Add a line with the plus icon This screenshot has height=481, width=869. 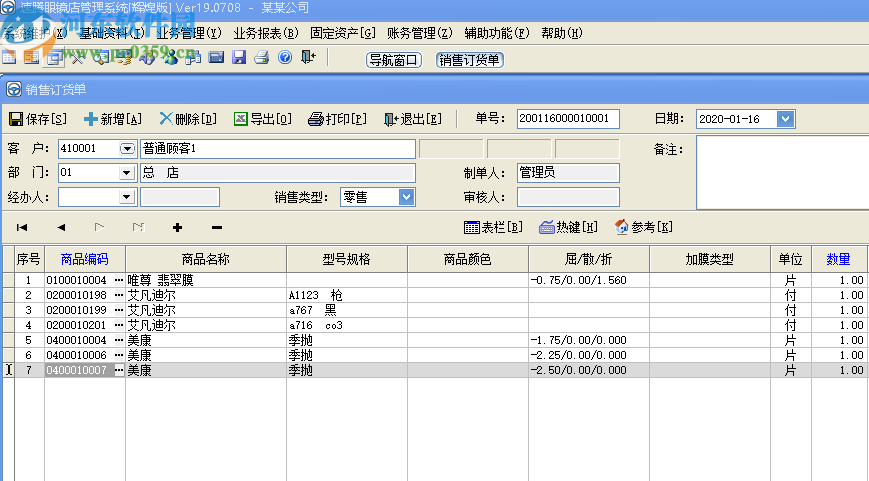coord(177,227)
